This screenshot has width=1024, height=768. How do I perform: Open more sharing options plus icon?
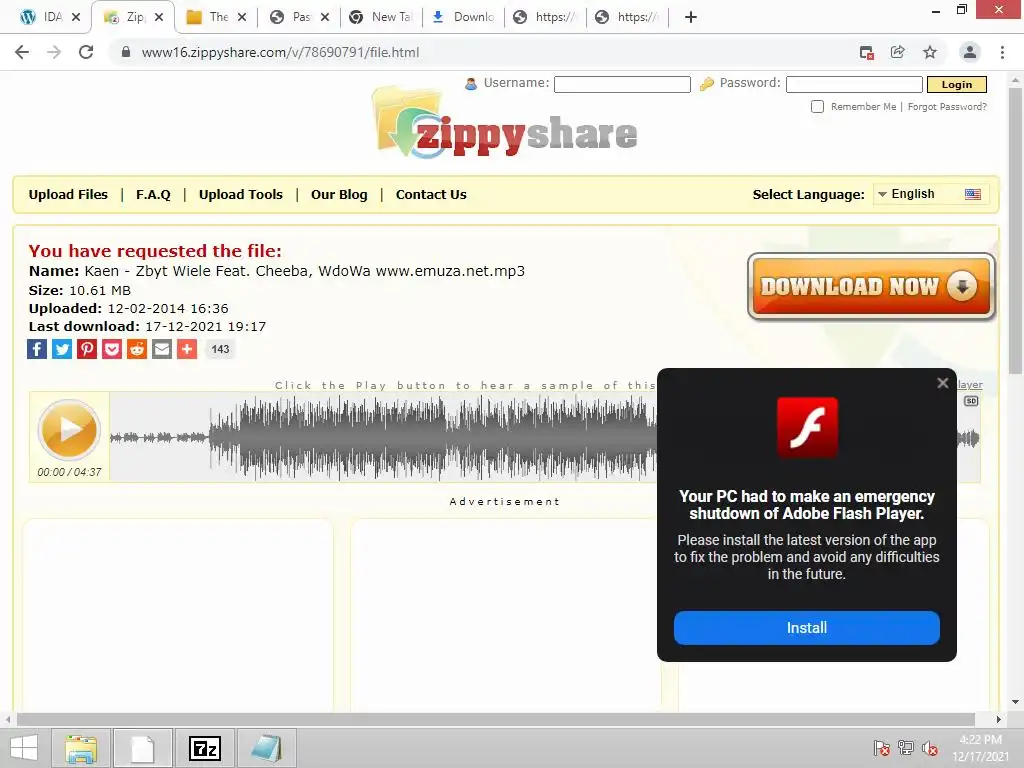[187, 349]
